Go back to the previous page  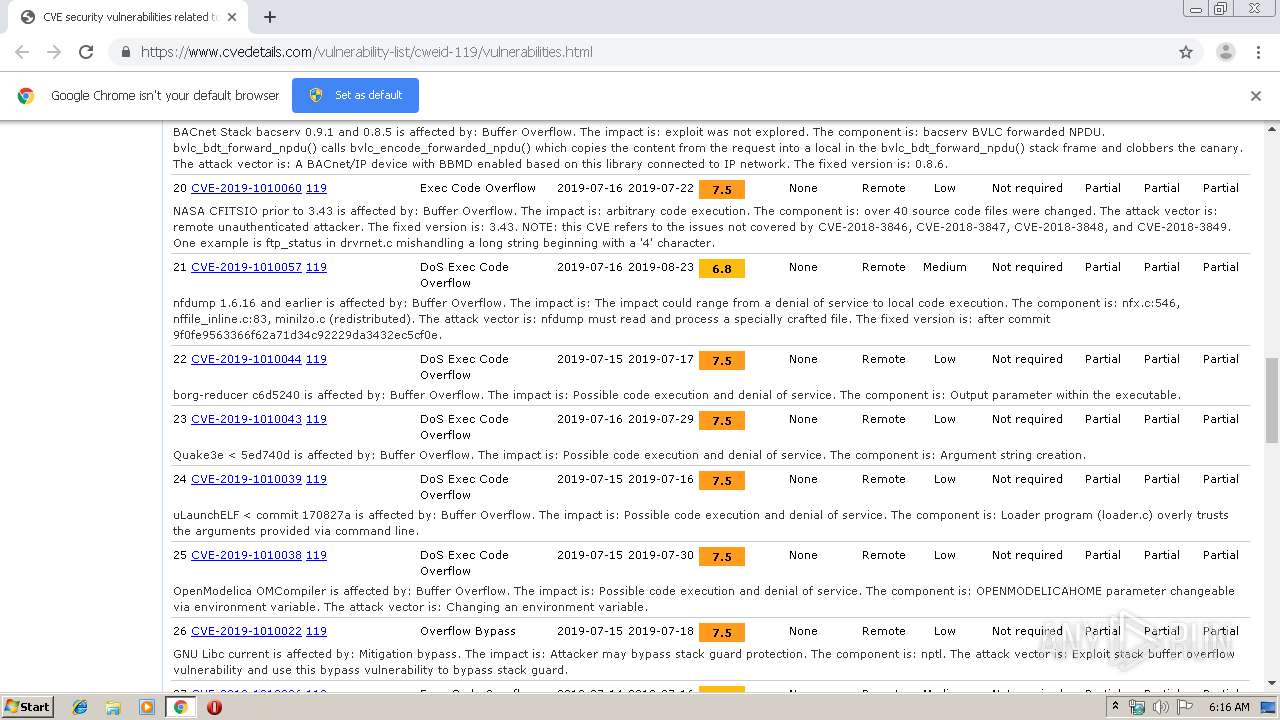[23, 52]
